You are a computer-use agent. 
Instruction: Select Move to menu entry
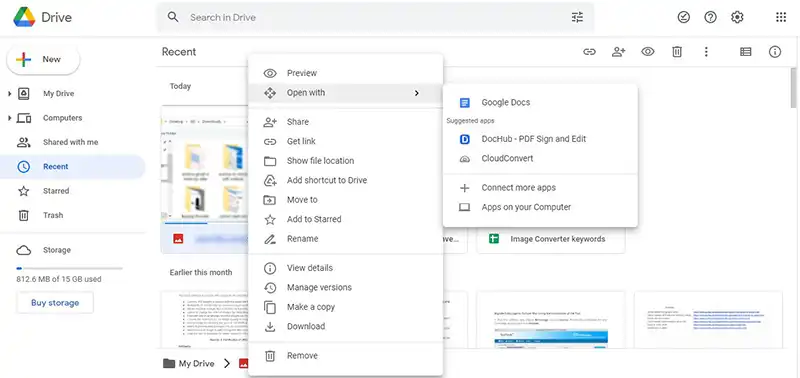pos(345,199)
